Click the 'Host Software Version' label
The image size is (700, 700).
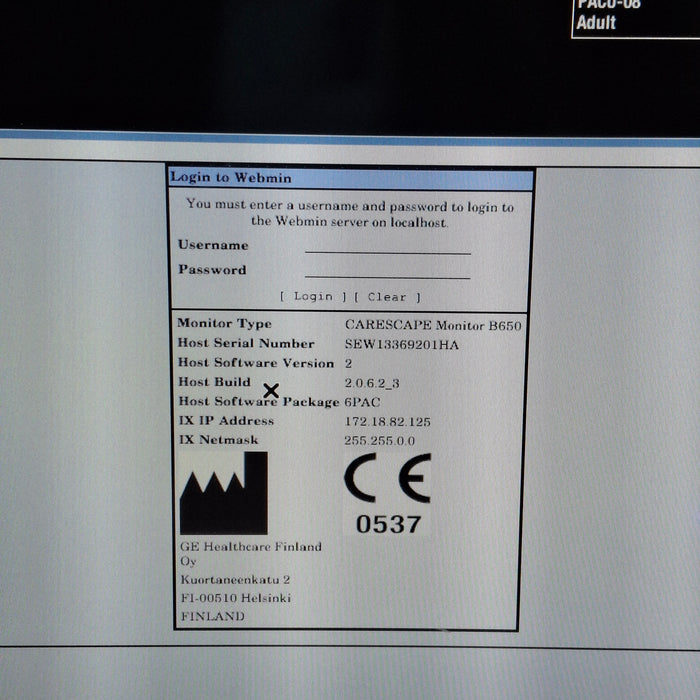pyautogui.click(x=256, y=362)
